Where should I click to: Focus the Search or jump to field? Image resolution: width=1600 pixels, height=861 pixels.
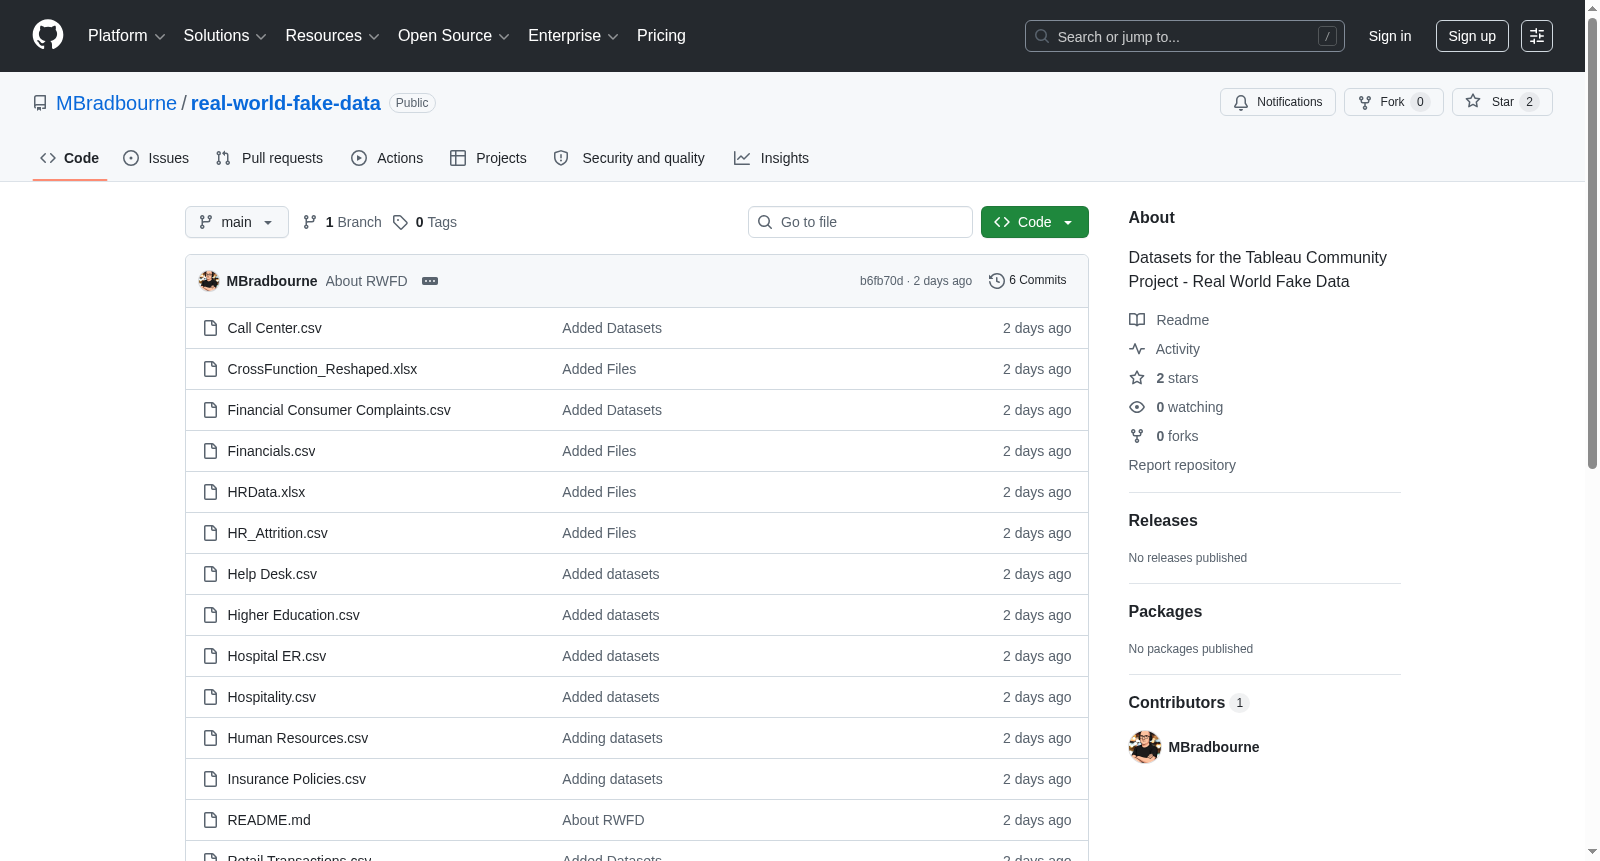(1184, 36)
